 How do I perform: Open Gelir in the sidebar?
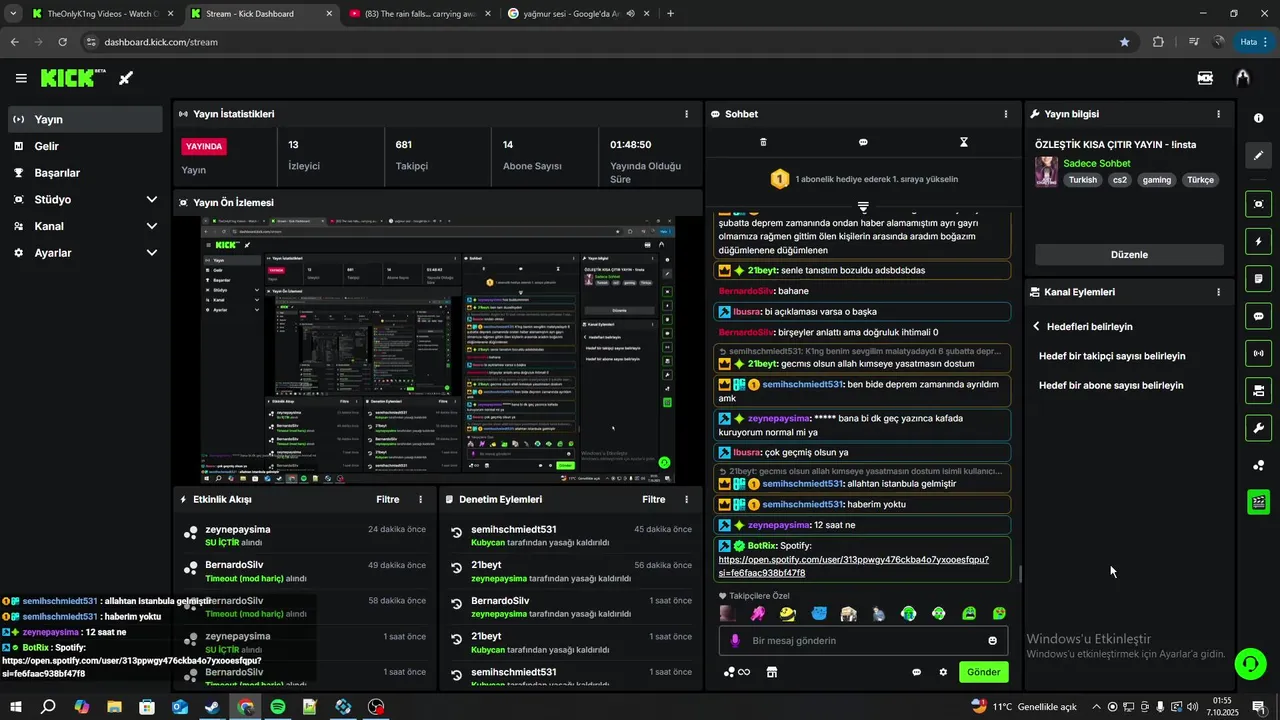point(85,146)
